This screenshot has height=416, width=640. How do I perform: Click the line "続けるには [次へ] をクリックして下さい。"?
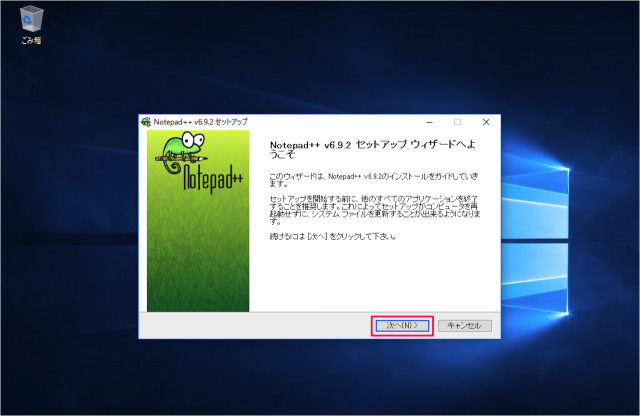tap(333, 236)
